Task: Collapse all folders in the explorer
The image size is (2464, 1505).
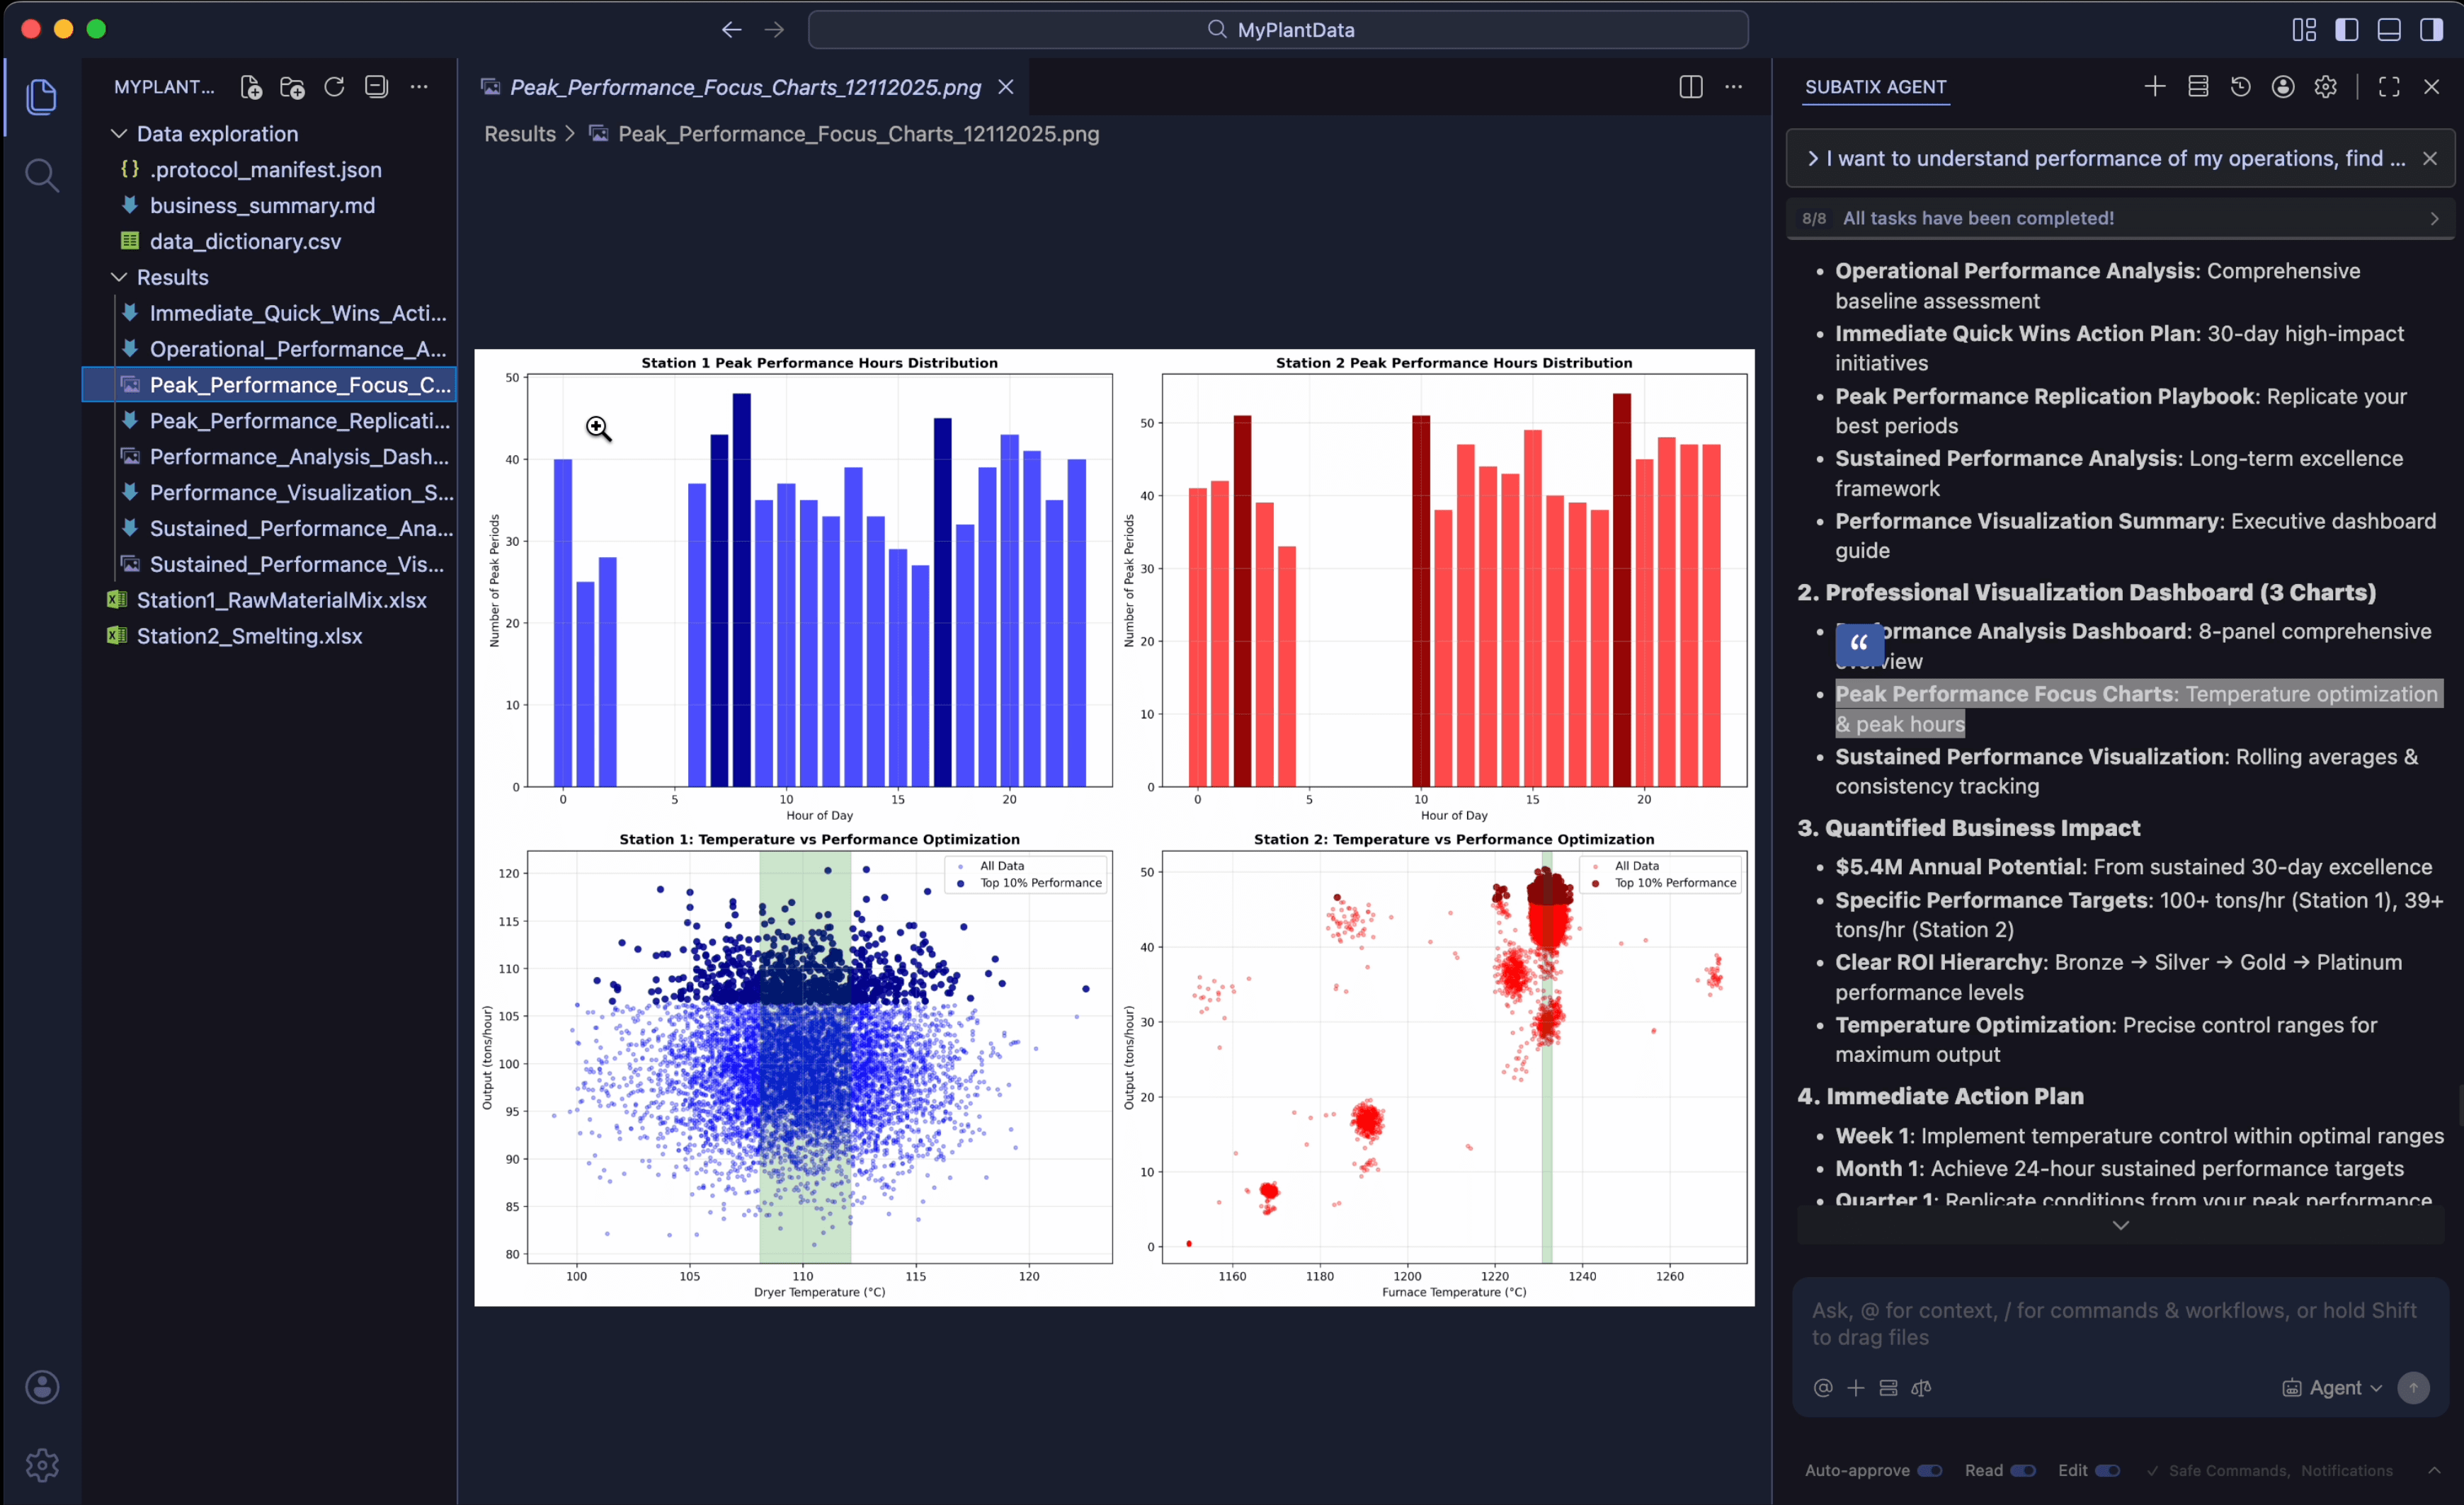Action: 377,87
